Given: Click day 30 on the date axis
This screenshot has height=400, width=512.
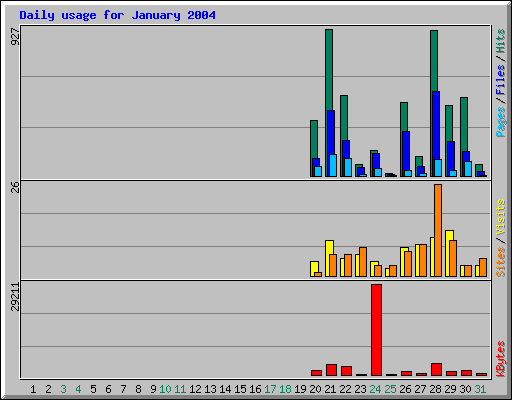Looking at the screenshot, I should click(x=465, y=389).
